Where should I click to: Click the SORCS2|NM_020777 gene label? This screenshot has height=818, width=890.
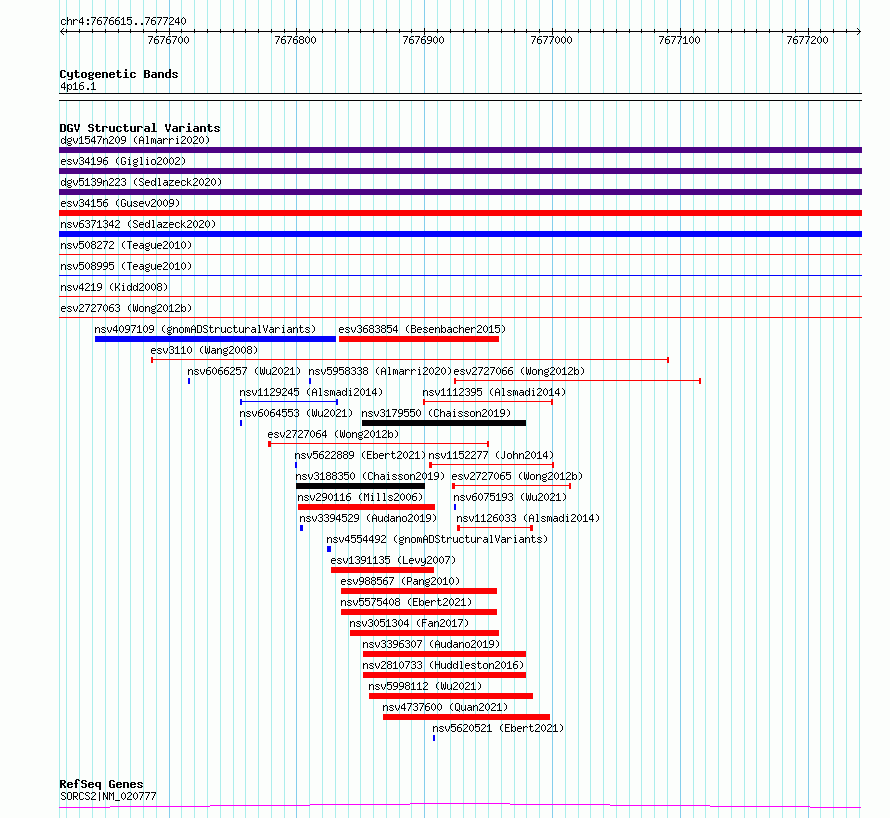[108, 796]
